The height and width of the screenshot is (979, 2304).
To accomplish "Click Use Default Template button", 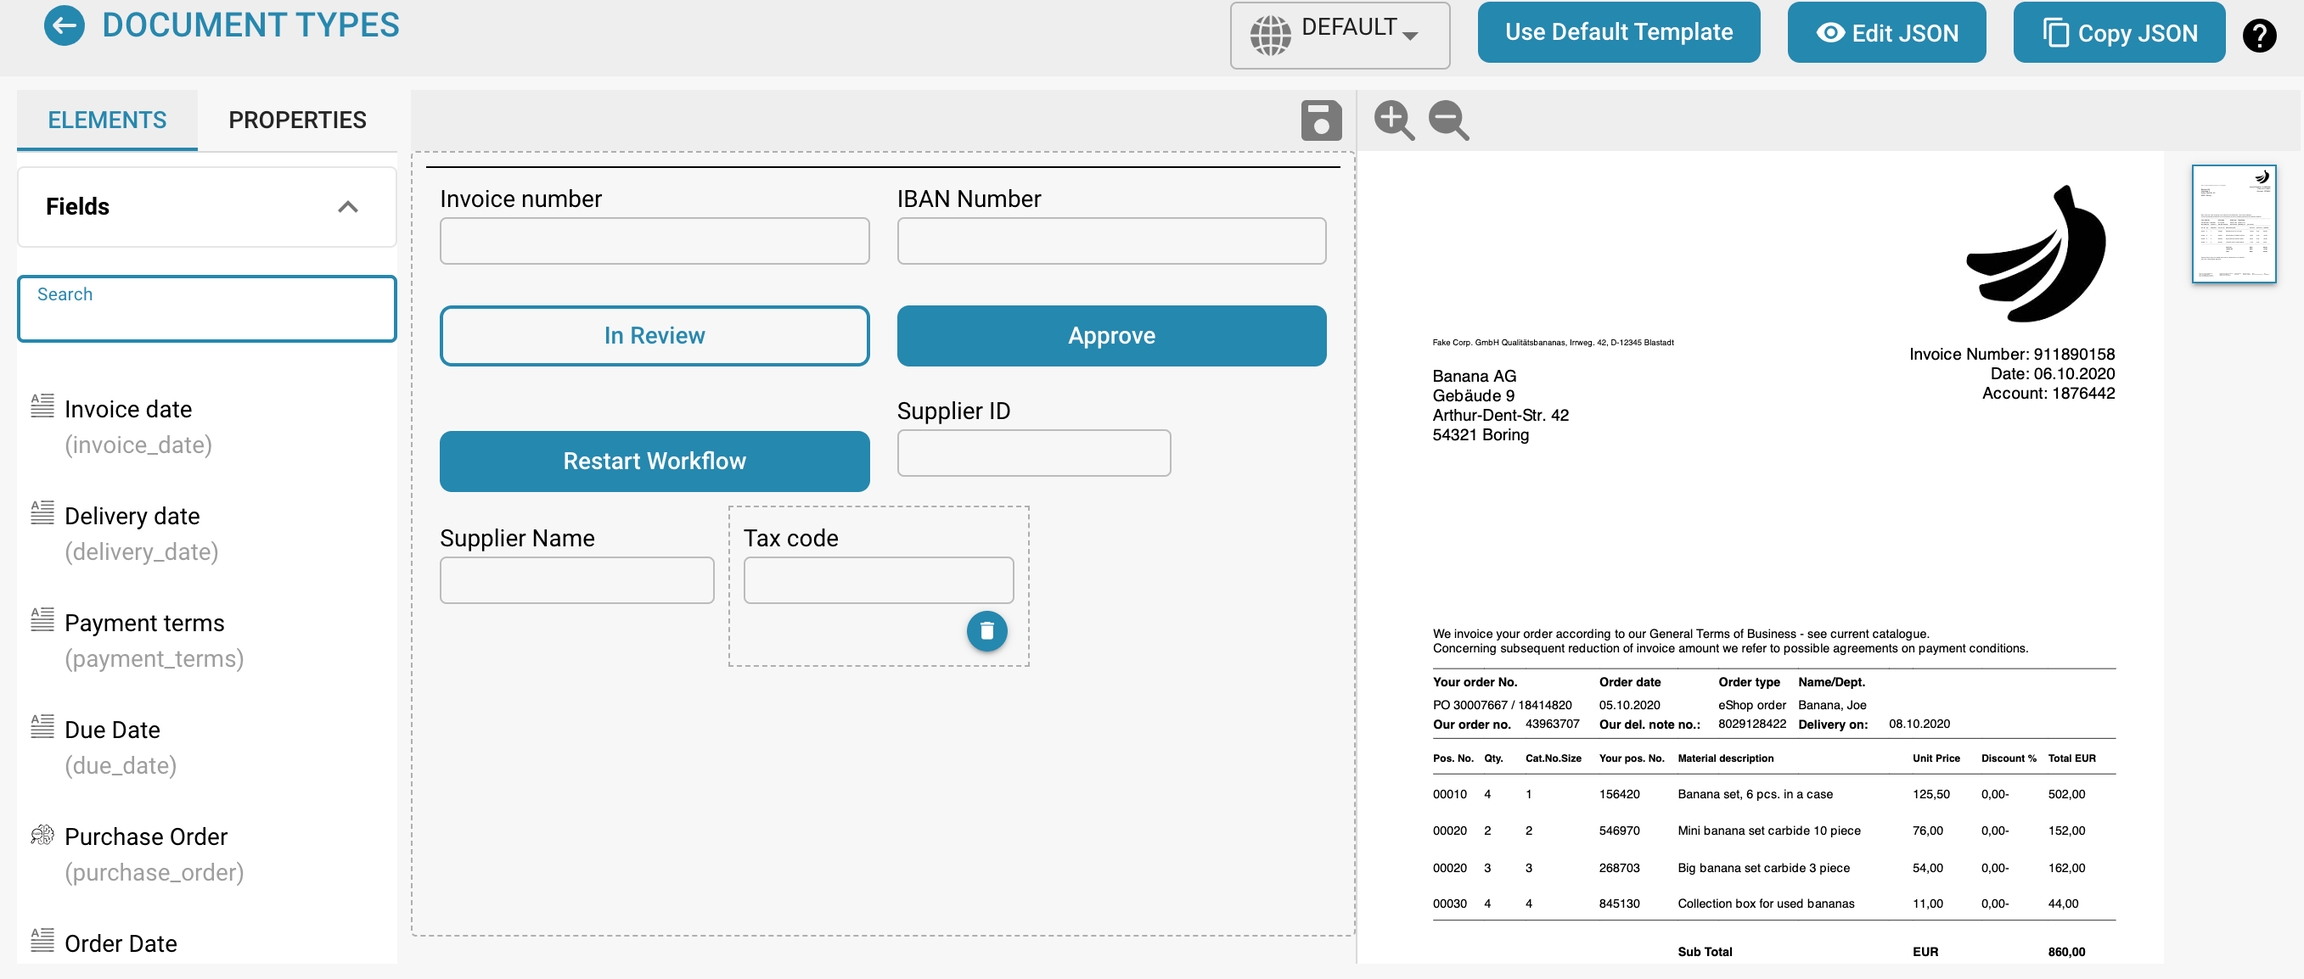I will (x=1618, y=32).
